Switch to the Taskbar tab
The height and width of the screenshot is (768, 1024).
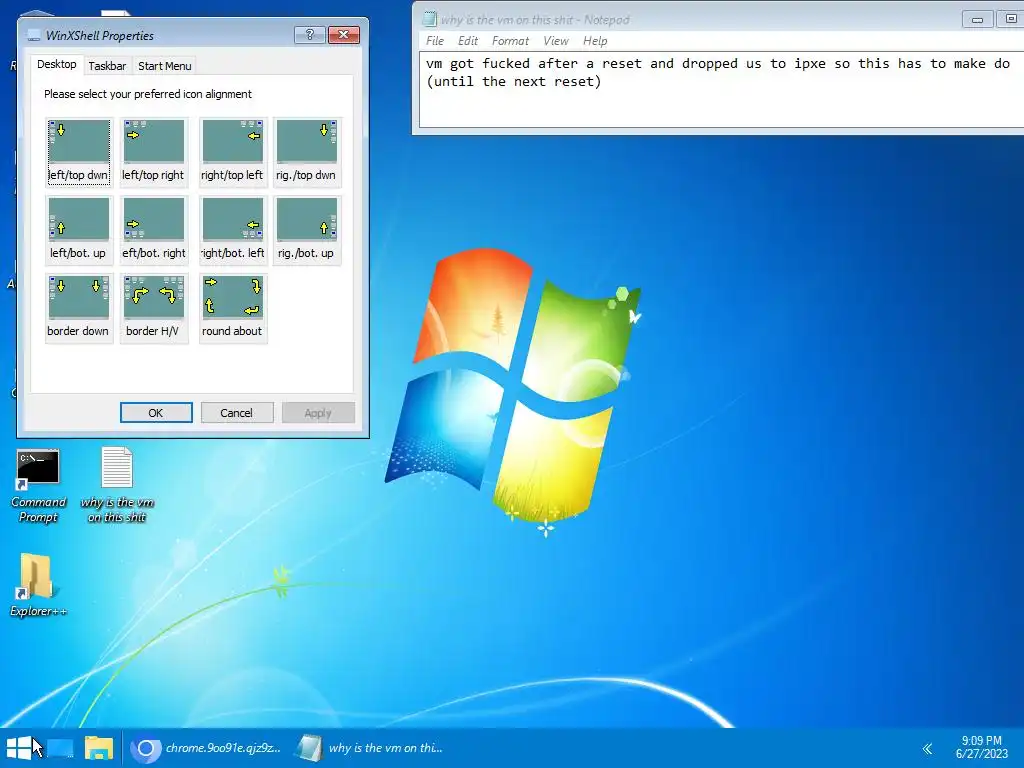107,66
